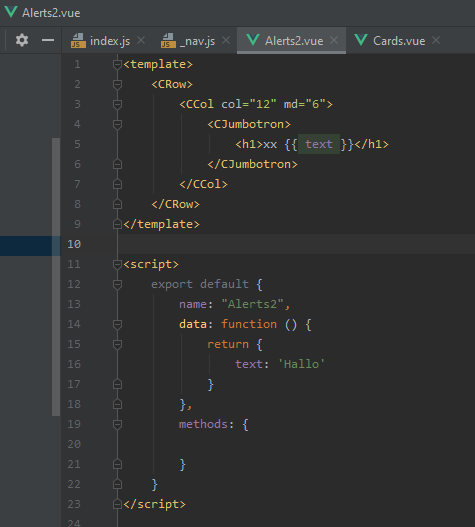Click the vertical scrollbar thumb in left panel
Viewport: 475px width, 527px height.
(56, 277)
